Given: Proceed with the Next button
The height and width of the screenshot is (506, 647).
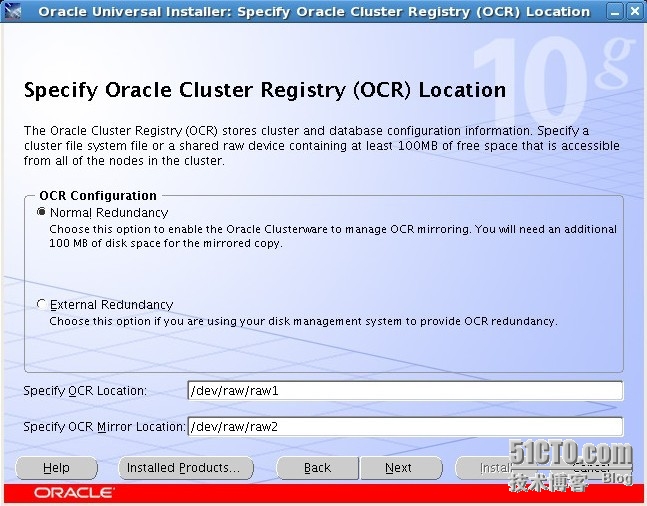Looking at the screenshot, I should click(x=401, y=468).
